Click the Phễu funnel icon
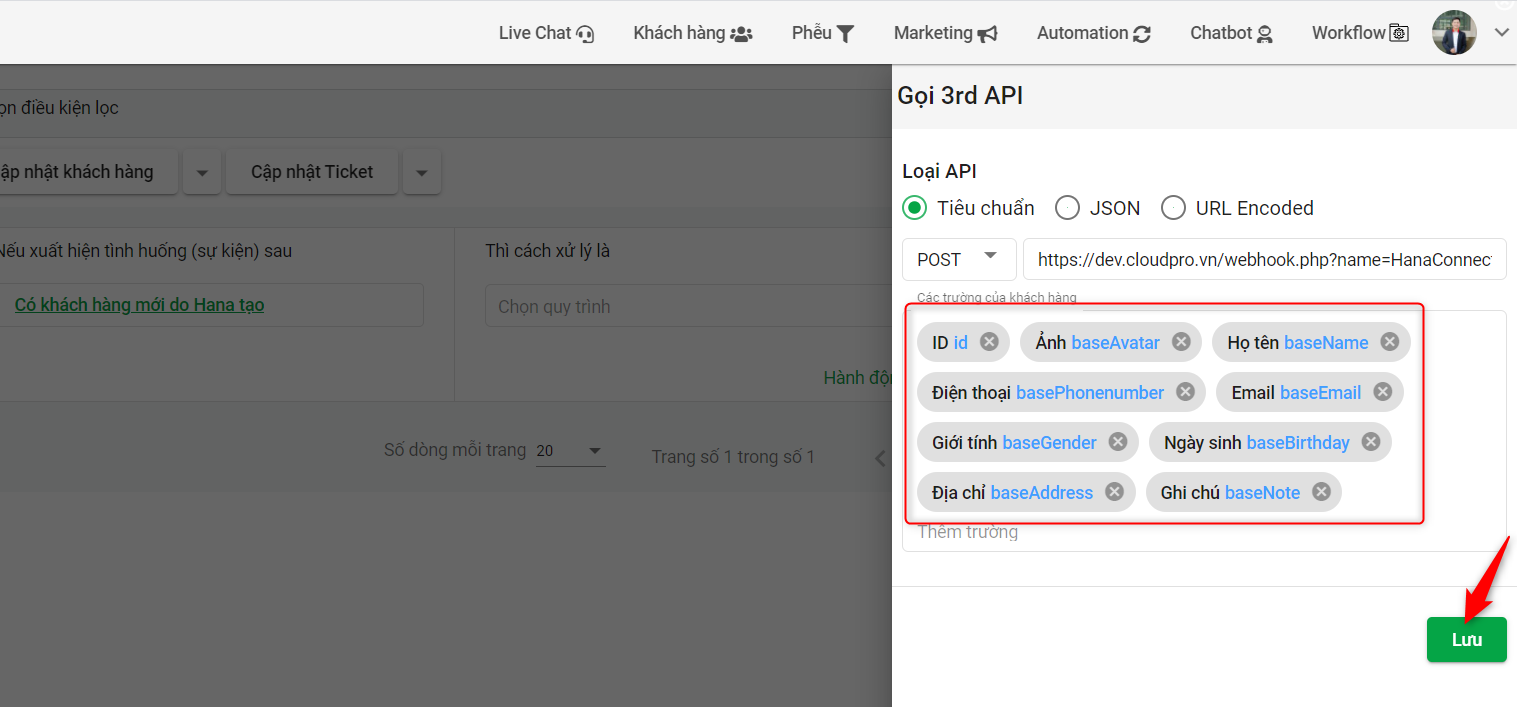Viewport: 1517px width, 707px height. [x=845, y=34]
